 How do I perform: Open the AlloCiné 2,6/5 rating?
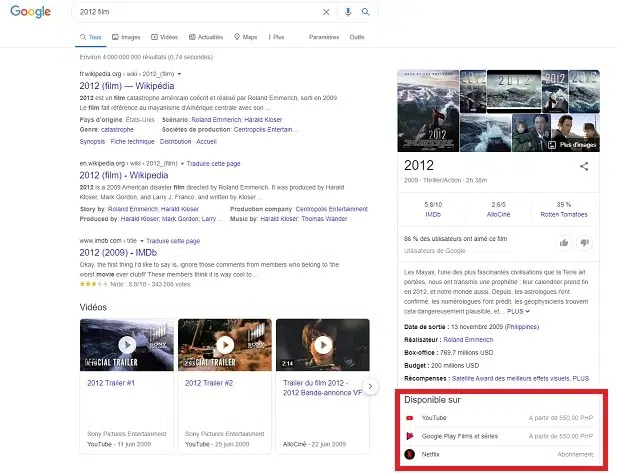[498, 209]
